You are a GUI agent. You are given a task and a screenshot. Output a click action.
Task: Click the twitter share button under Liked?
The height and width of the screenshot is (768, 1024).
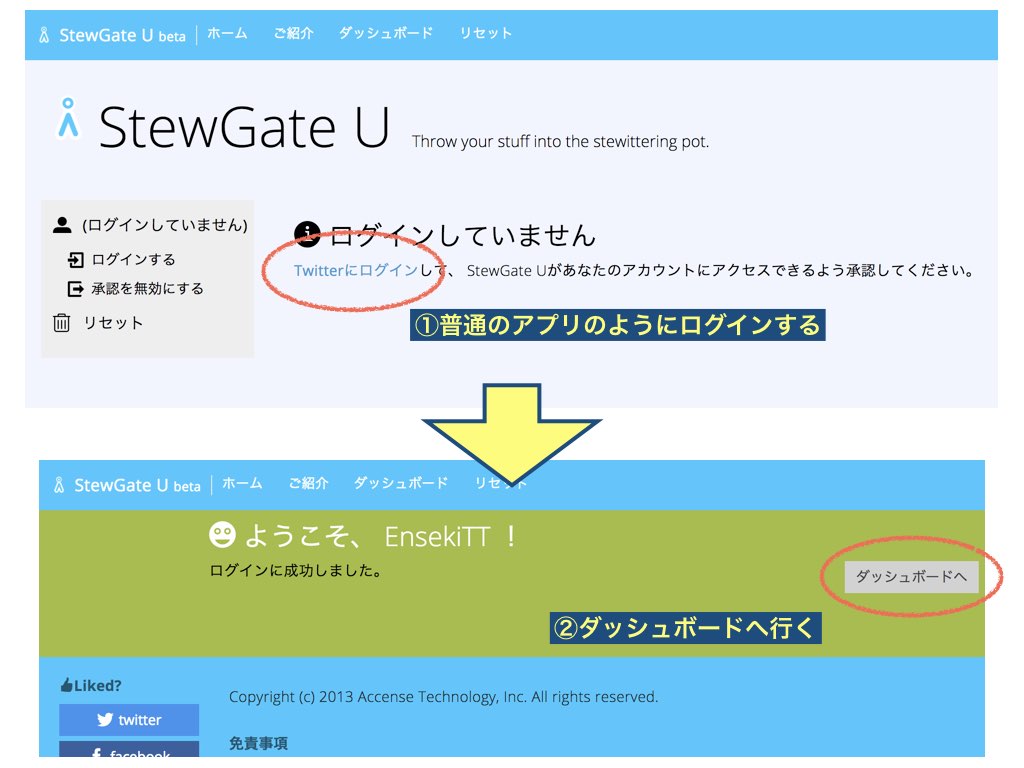(129, 720)
